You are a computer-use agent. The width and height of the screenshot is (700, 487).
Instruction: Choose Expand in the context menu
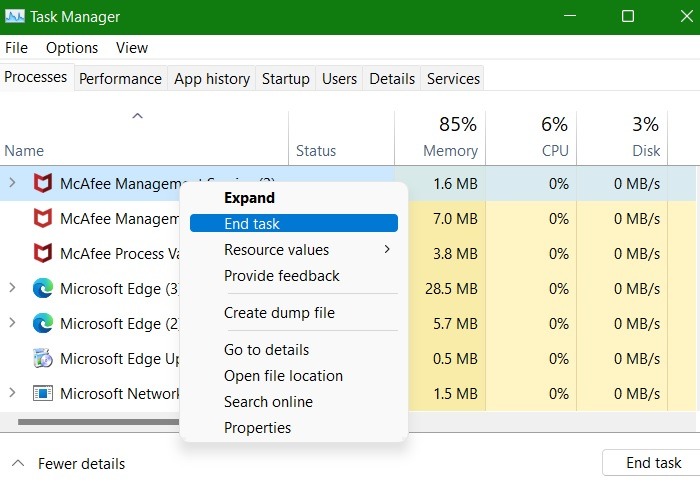(x=294, y=198)
